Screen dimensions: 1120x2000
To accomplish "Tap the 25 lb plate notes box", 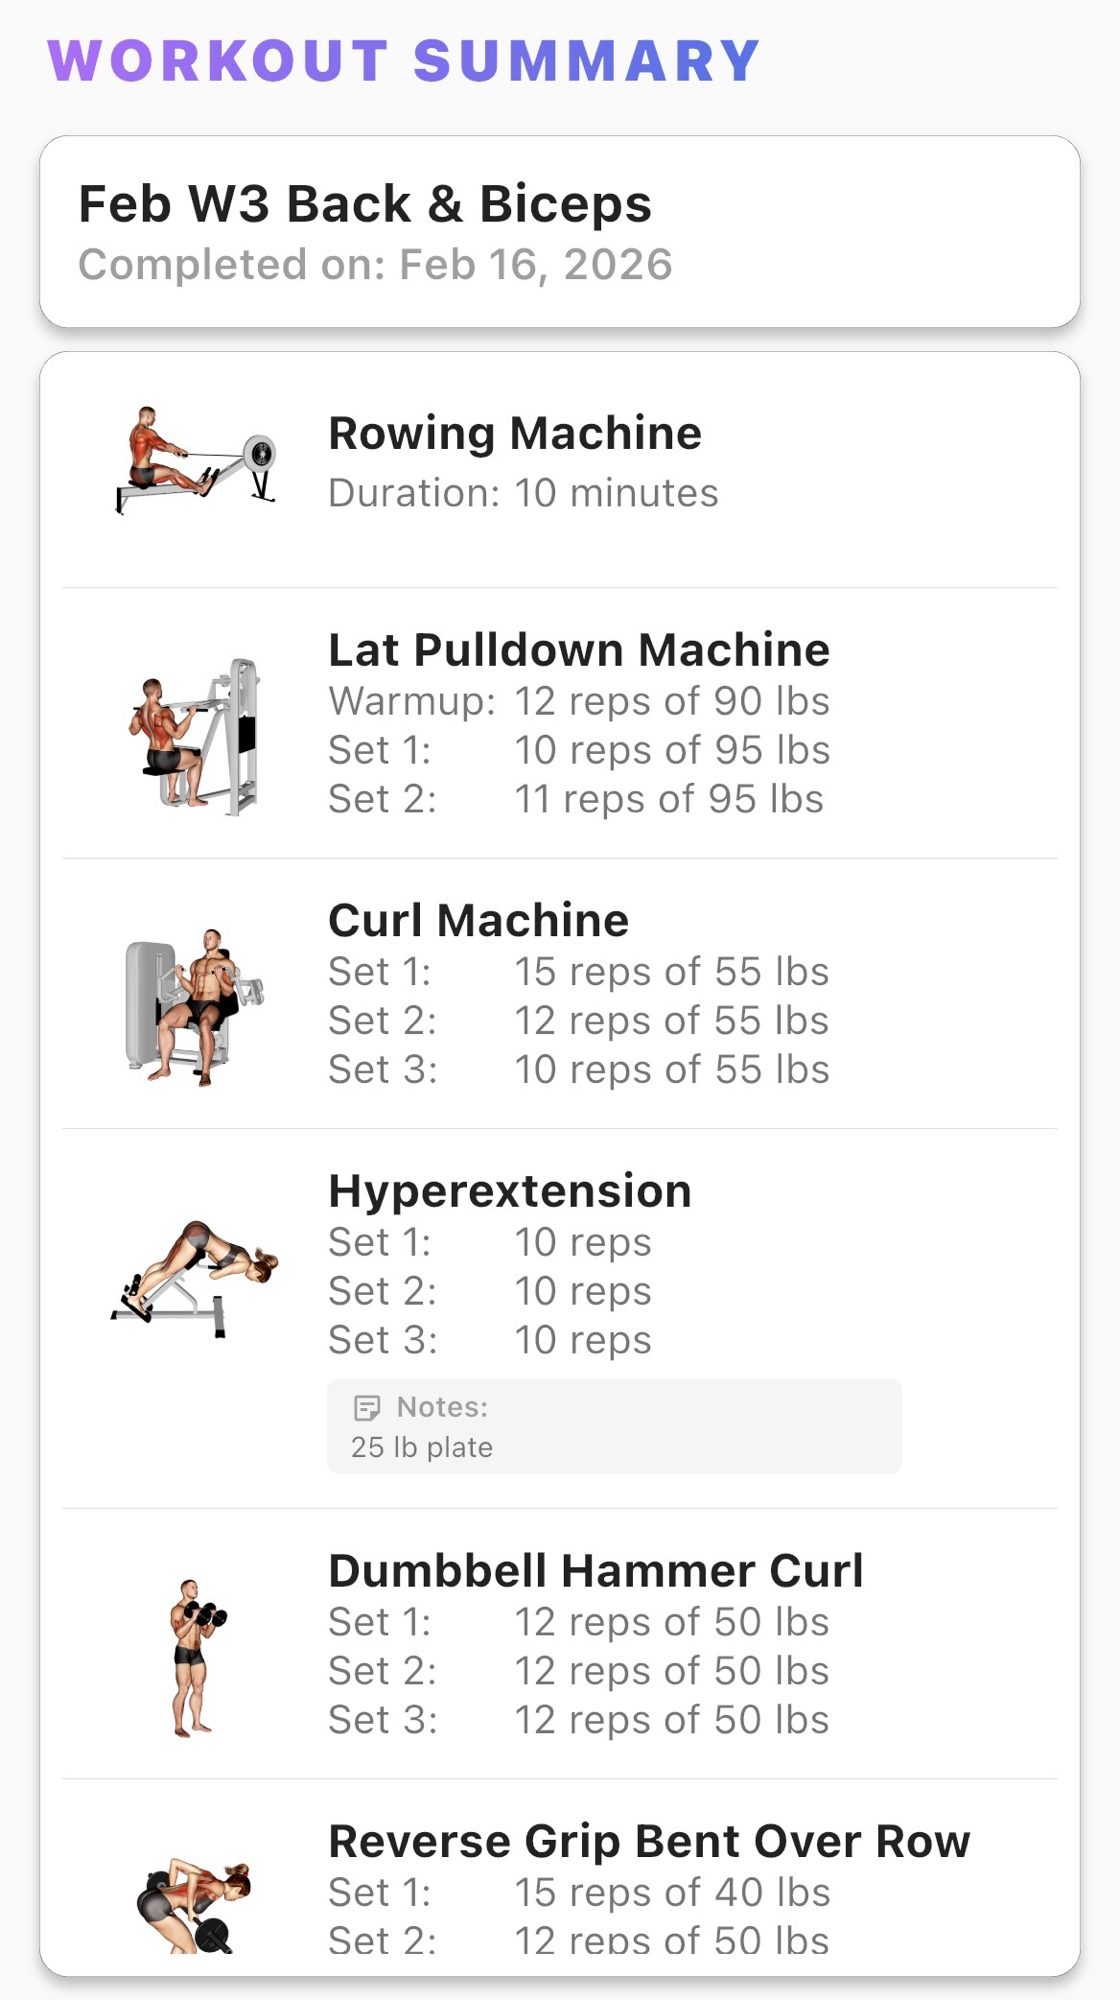I will point(614,1428).
